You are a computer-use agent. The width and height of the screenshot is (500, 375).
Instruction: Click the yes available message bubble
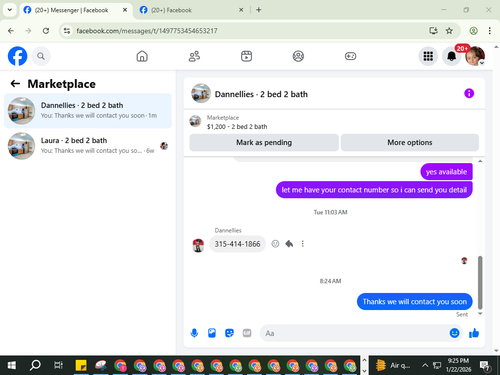pos(446,172)
